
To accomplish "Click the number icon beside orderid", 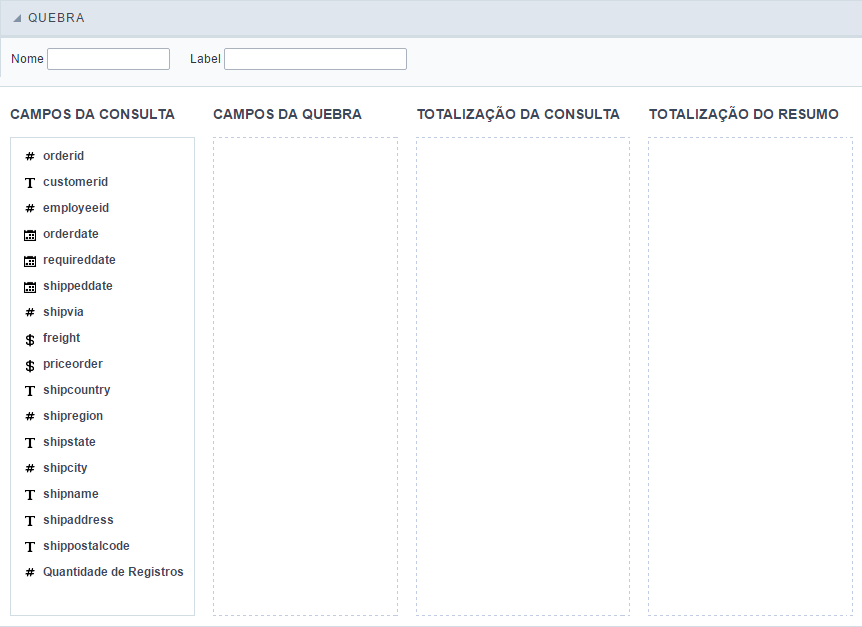I will coord(30,157).
